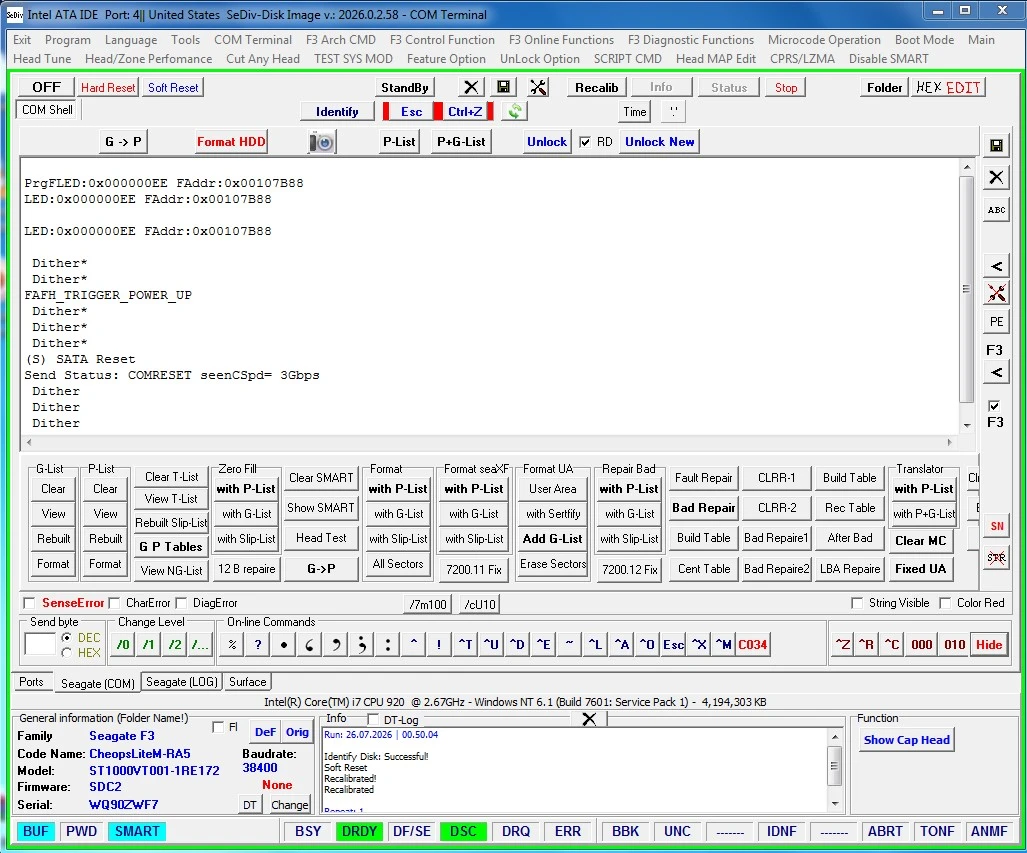Select the DEC radio button
Viewport: 1027px width, 853px height.
(66, 637)
